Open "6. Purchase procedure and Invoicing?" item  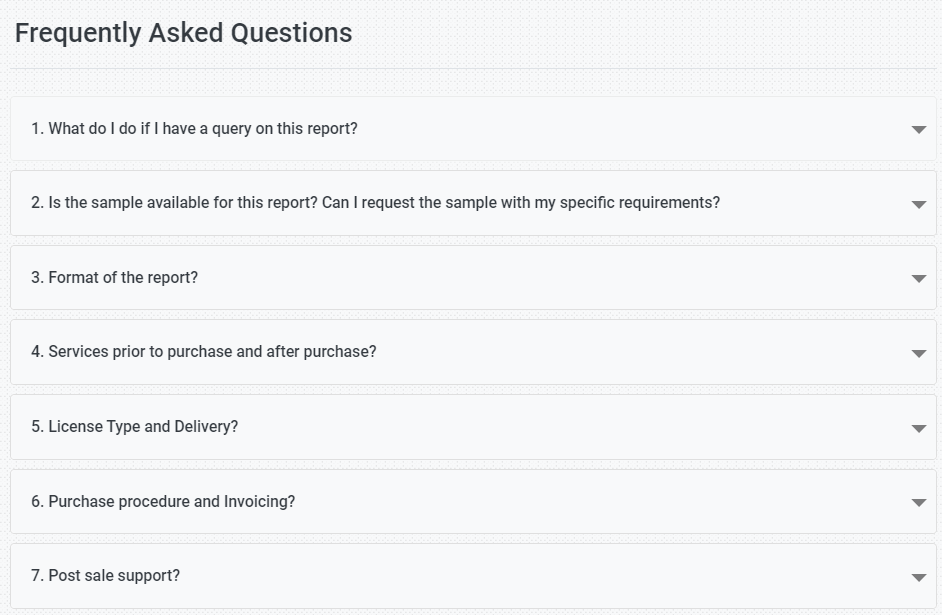(163, 502)
